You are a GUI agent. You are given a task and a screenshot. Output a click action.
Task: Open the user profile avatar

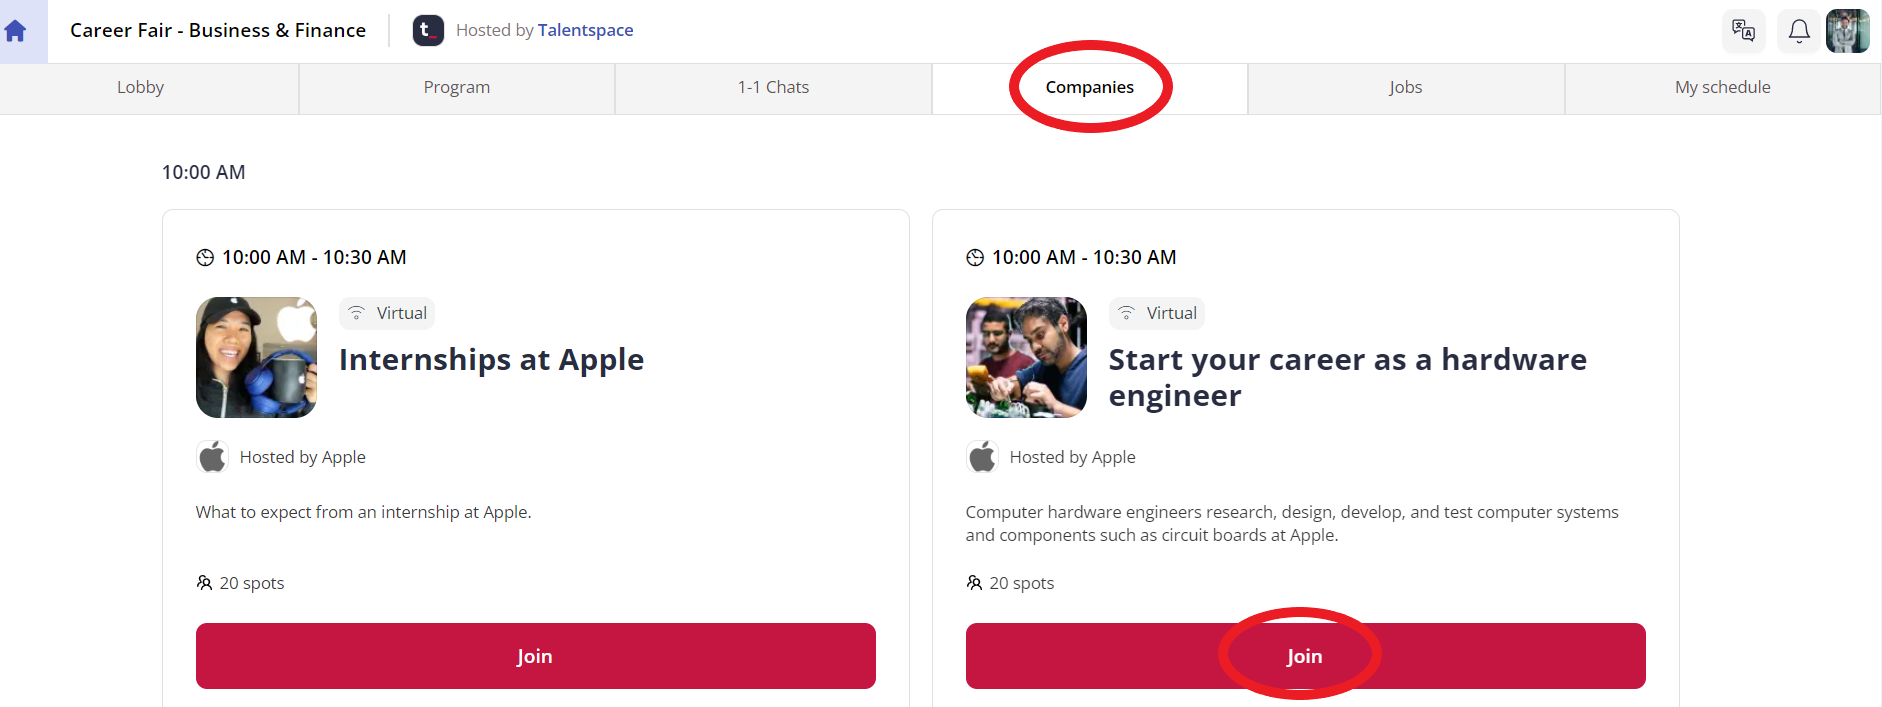pos(1847,31)
